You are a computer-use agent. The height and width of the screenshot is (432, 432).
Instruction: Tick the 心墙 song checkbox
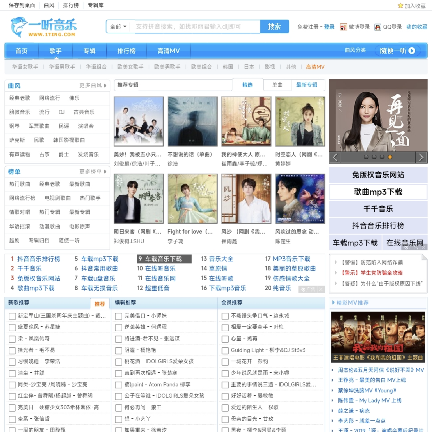coord(225,339)
